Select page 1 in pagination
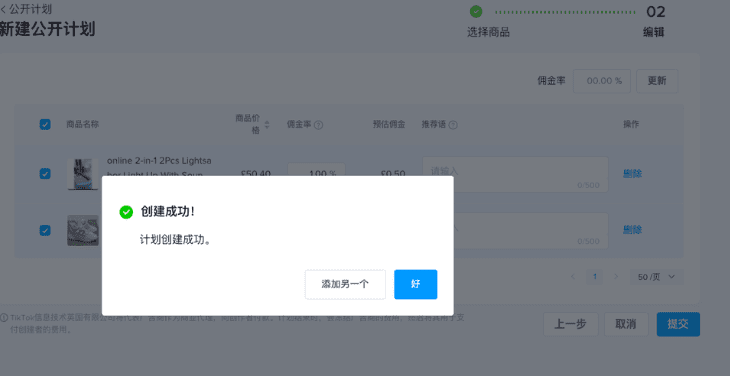 [x=595, y=277]
